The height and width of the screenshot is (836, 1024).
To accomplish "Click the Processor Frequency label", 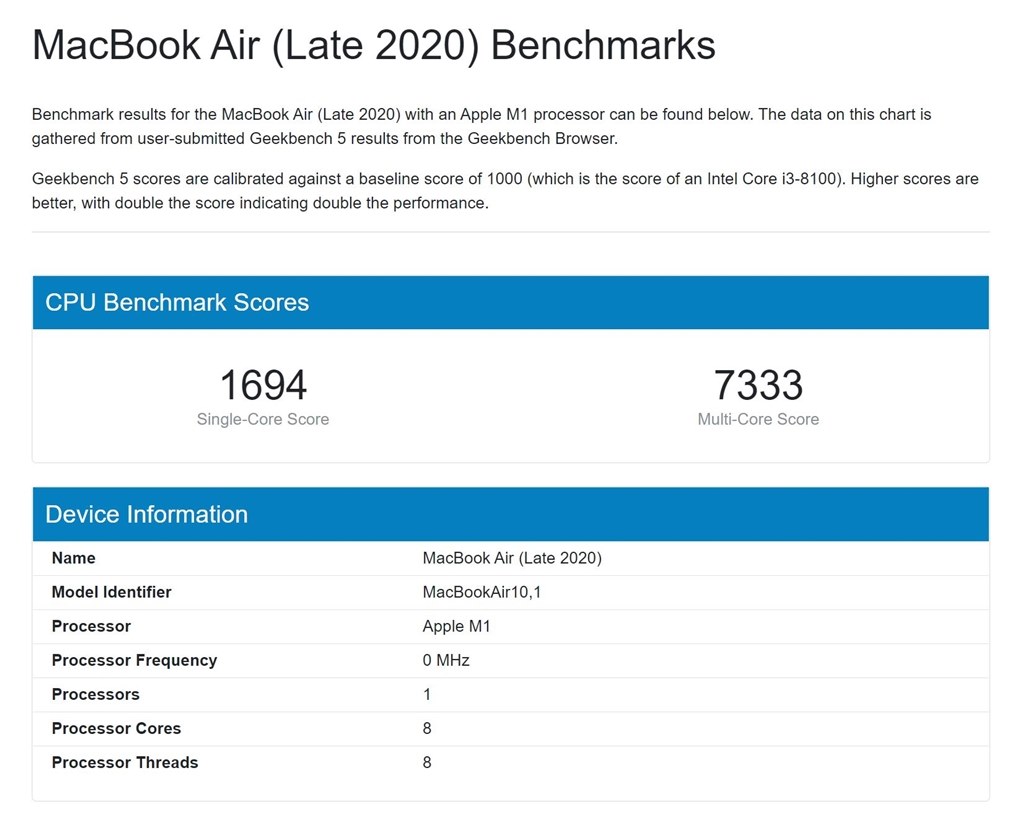I will click(135, 660).
